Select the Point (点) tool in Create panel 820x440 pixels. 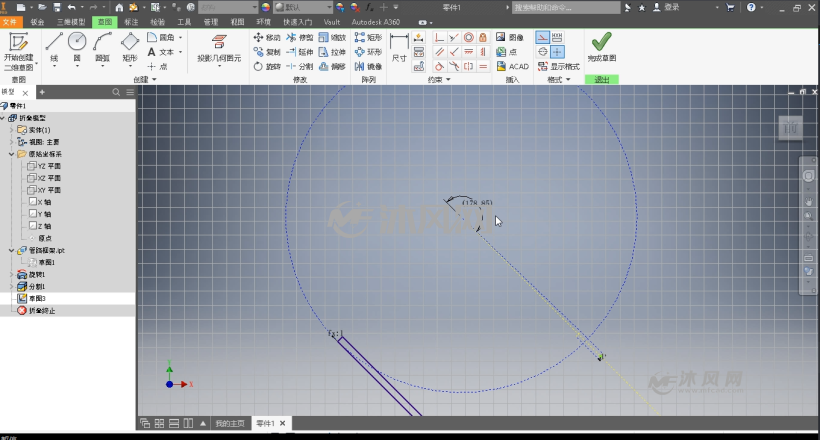157,66
